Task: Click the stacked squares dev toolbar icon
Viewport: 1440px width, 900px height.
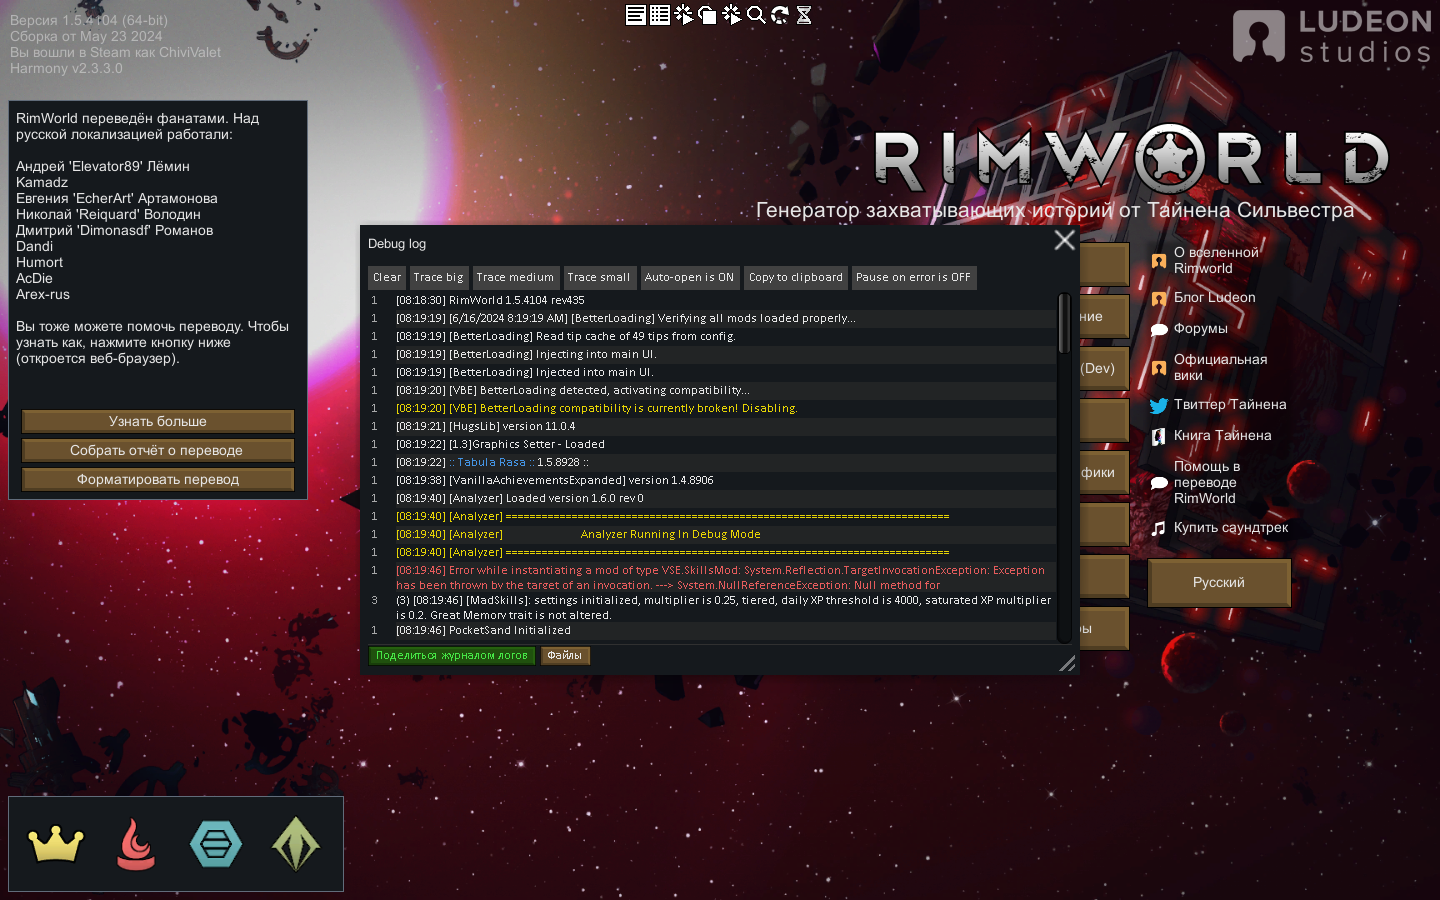Action: pos(708,14)
